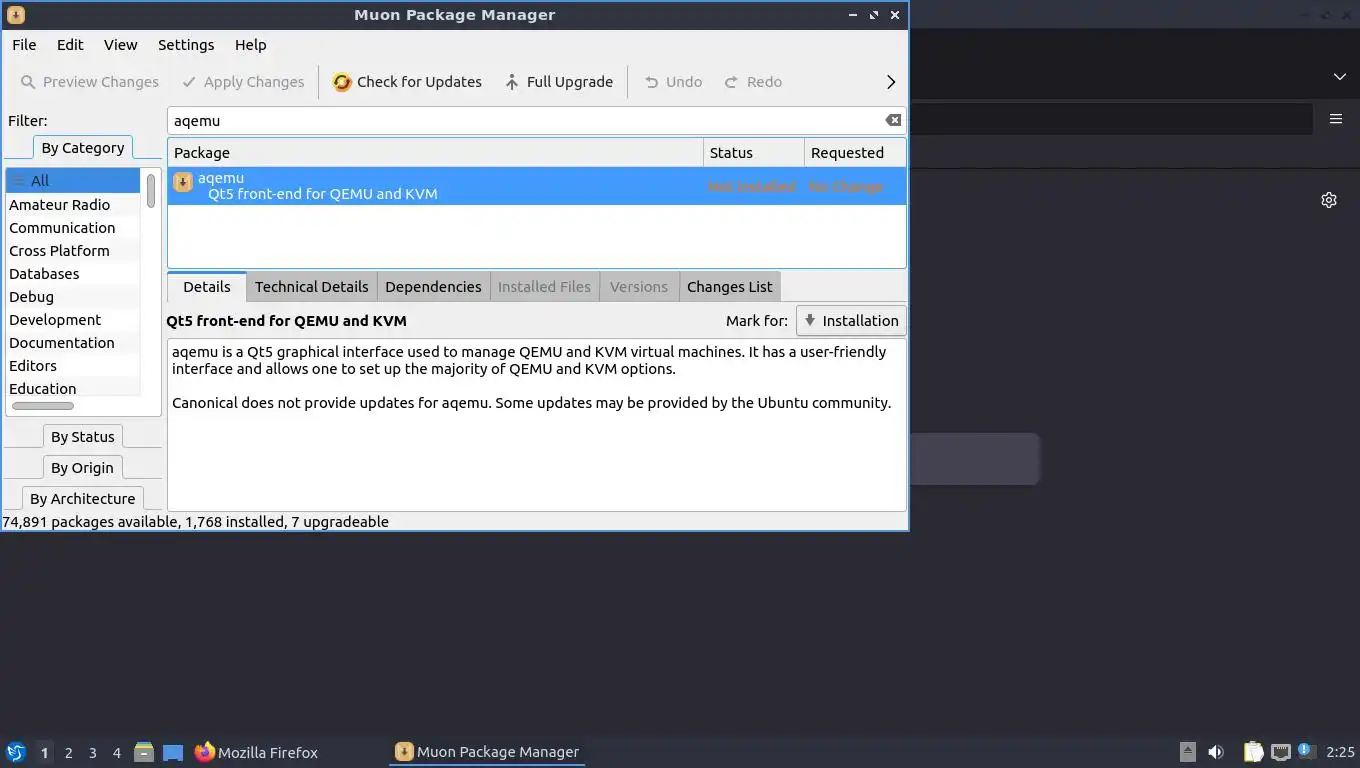The image size is (1360, 768).
Task: Click the category list horizontal scrollbar
Action: pos(43,406)
